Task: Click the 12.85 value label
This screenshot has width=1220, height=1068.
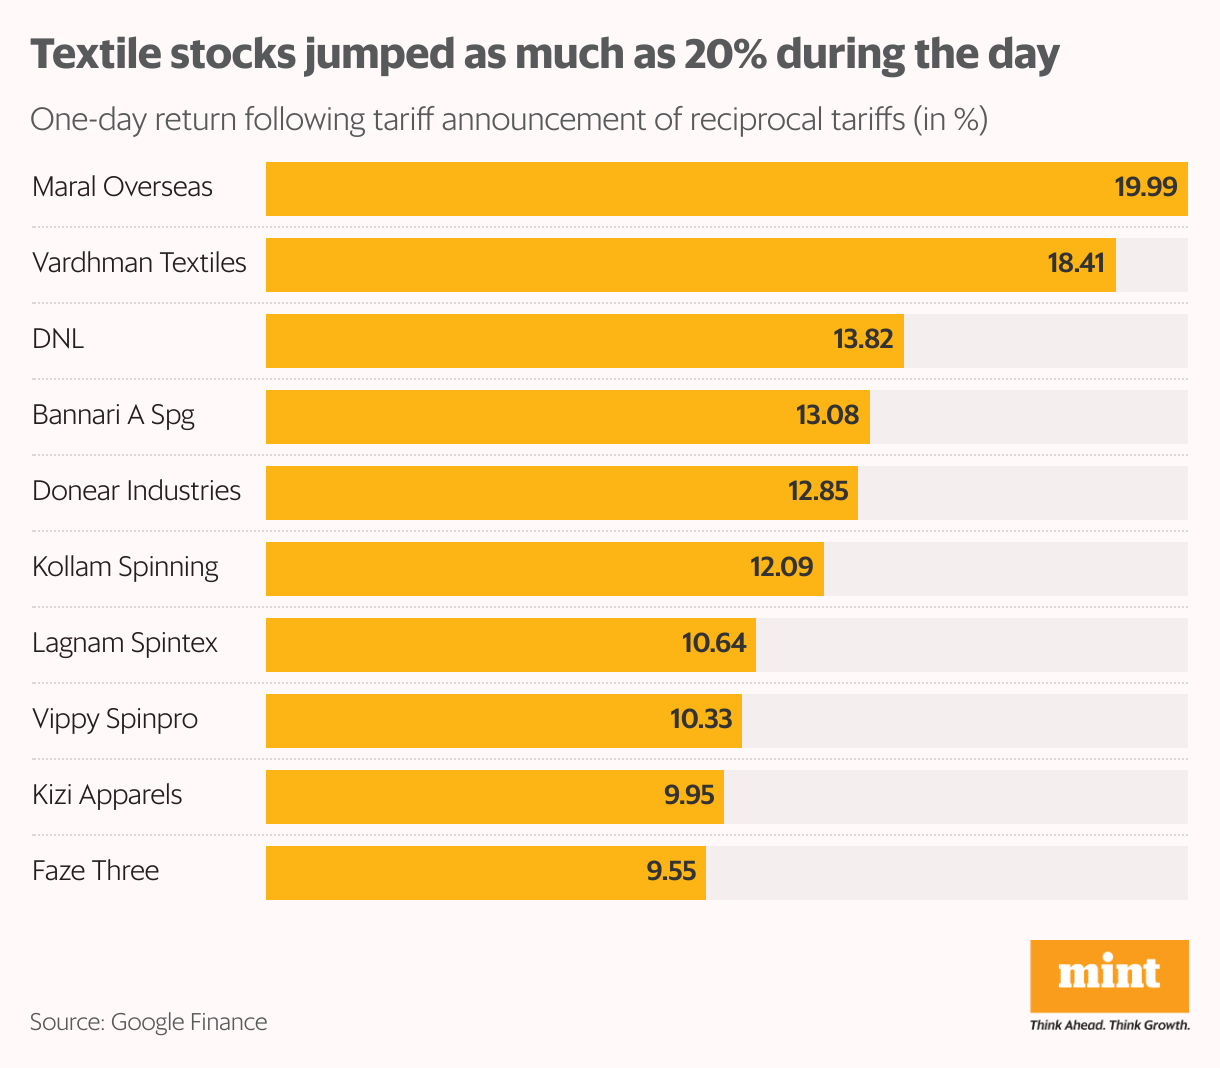Action: 818,491
